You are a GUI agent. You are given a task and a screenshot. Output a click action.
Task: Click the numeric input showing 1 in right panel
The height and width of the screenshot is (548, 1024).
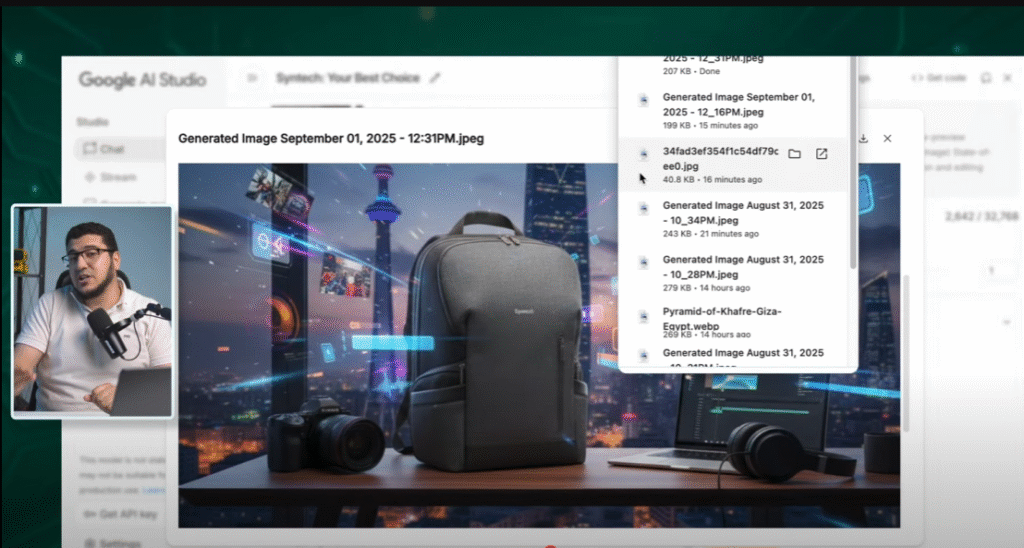994,271
